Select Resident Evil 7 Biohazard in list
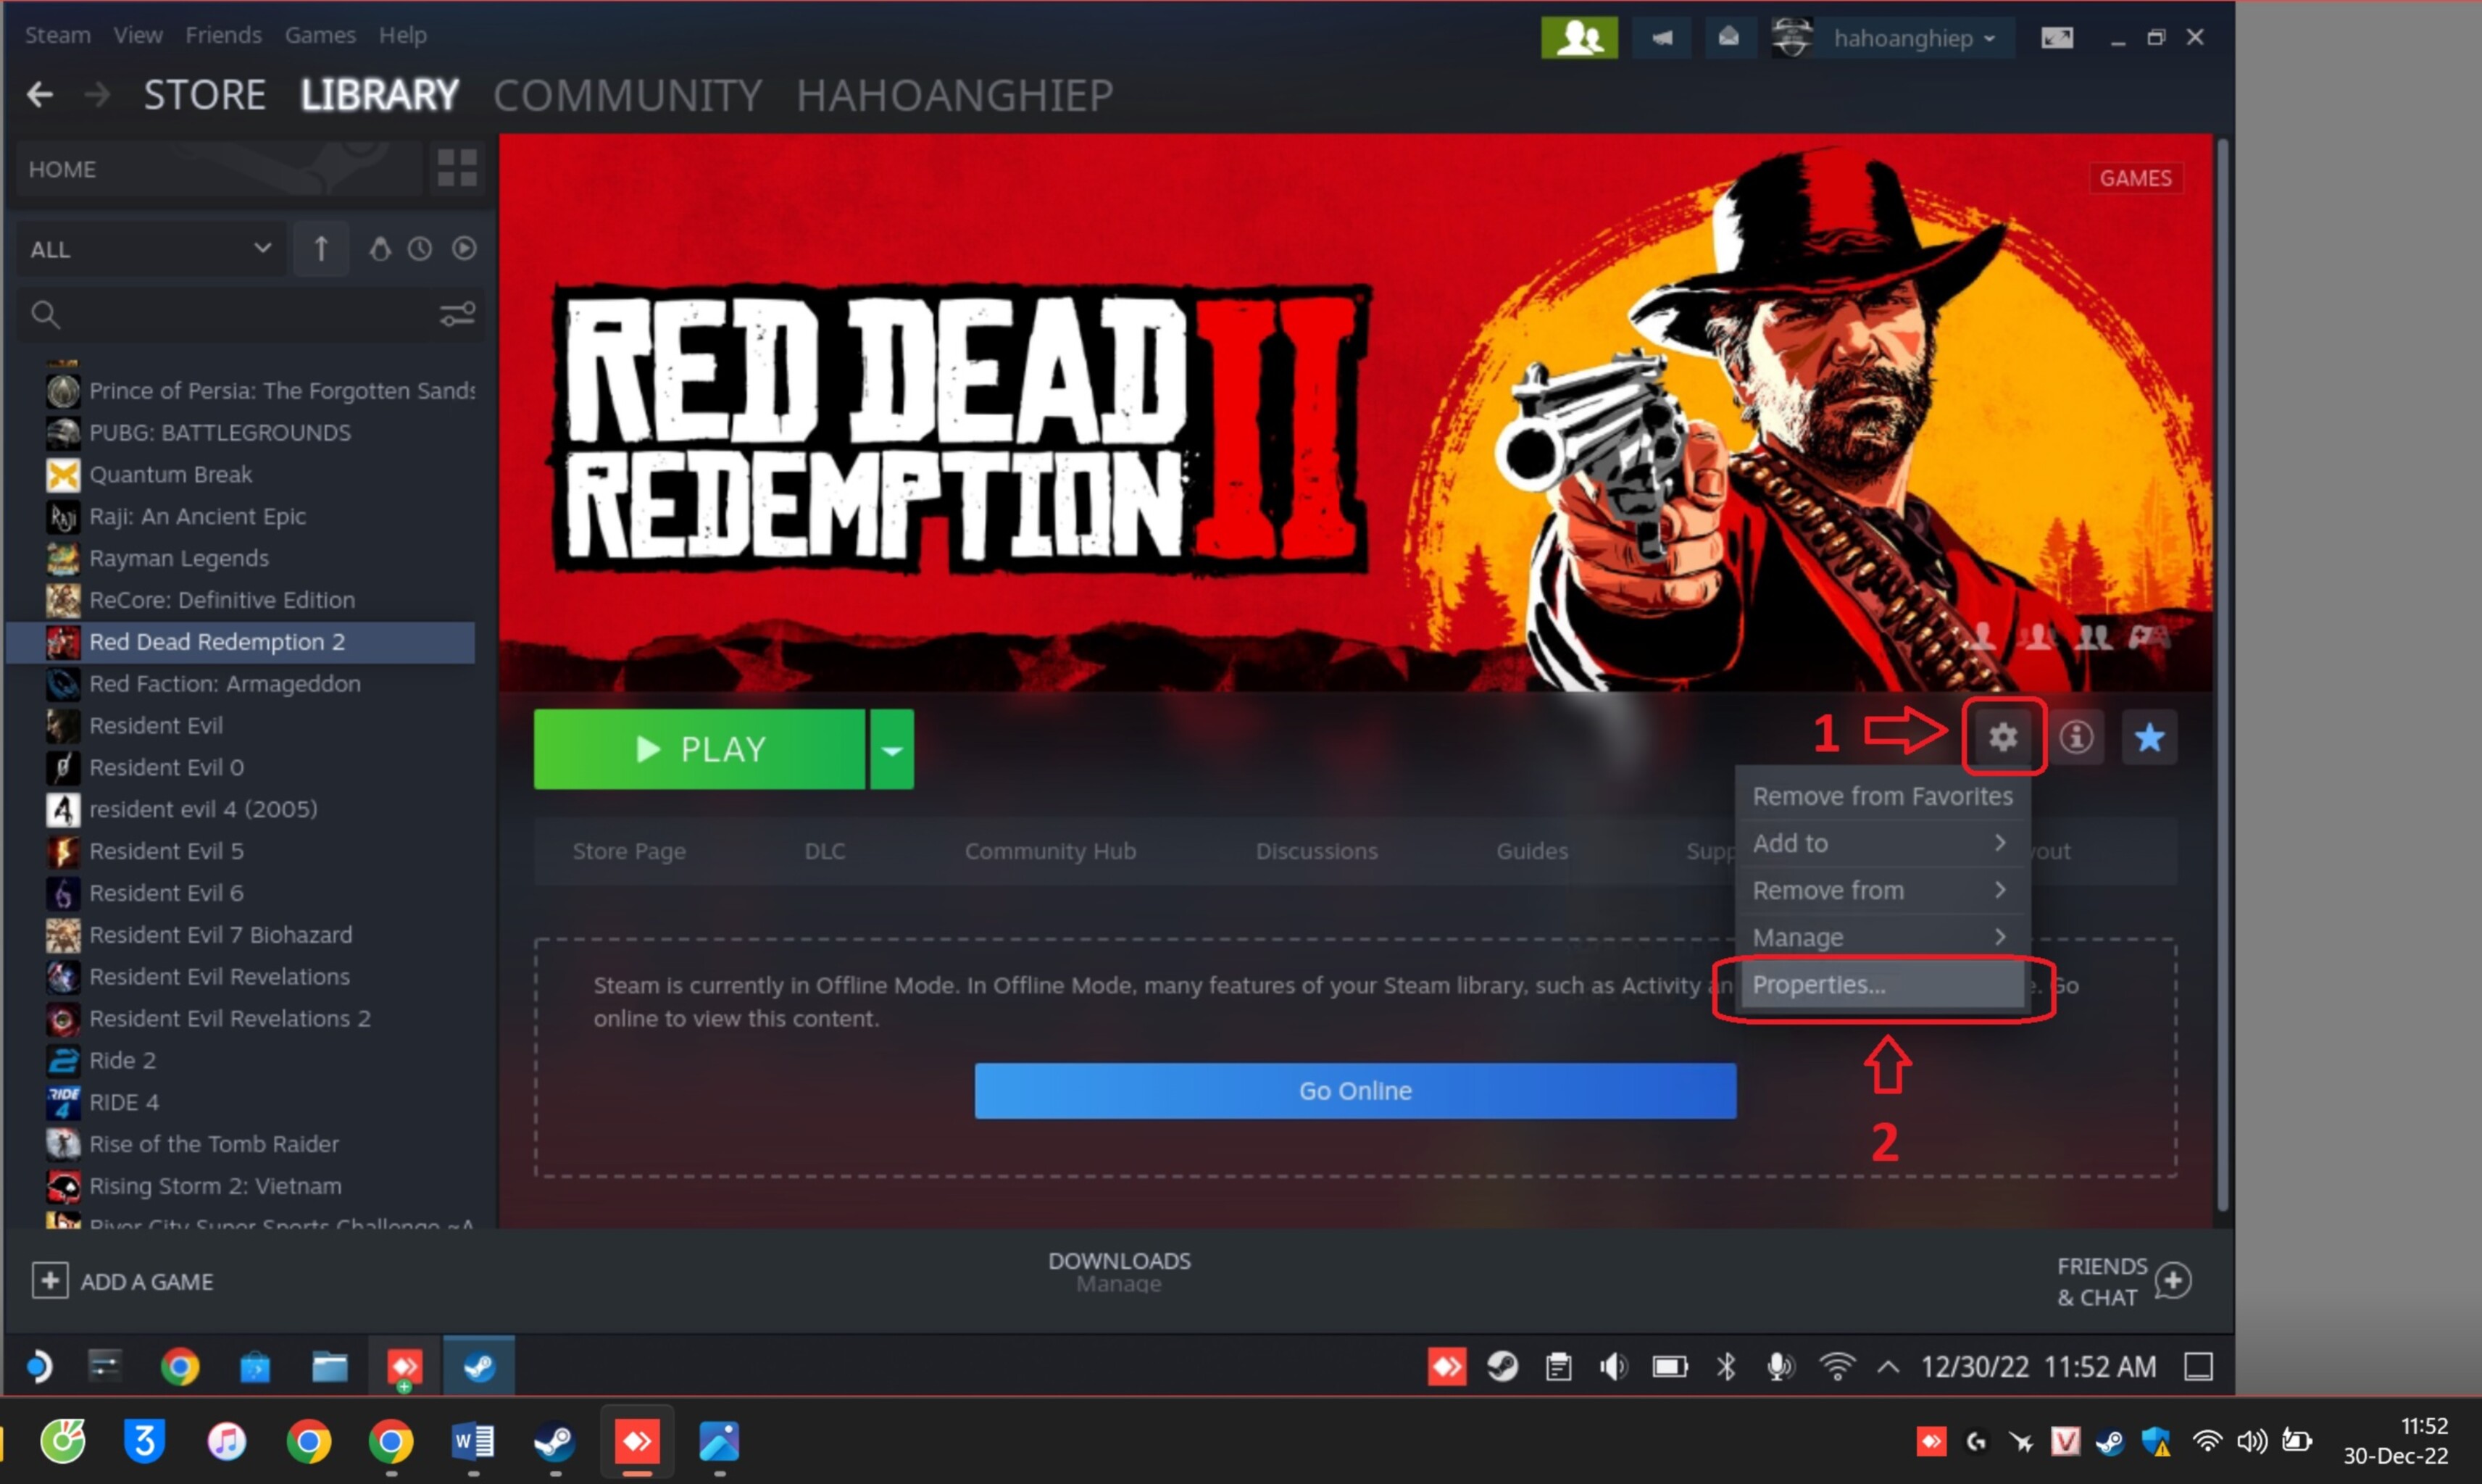 [x=220, y=935]
